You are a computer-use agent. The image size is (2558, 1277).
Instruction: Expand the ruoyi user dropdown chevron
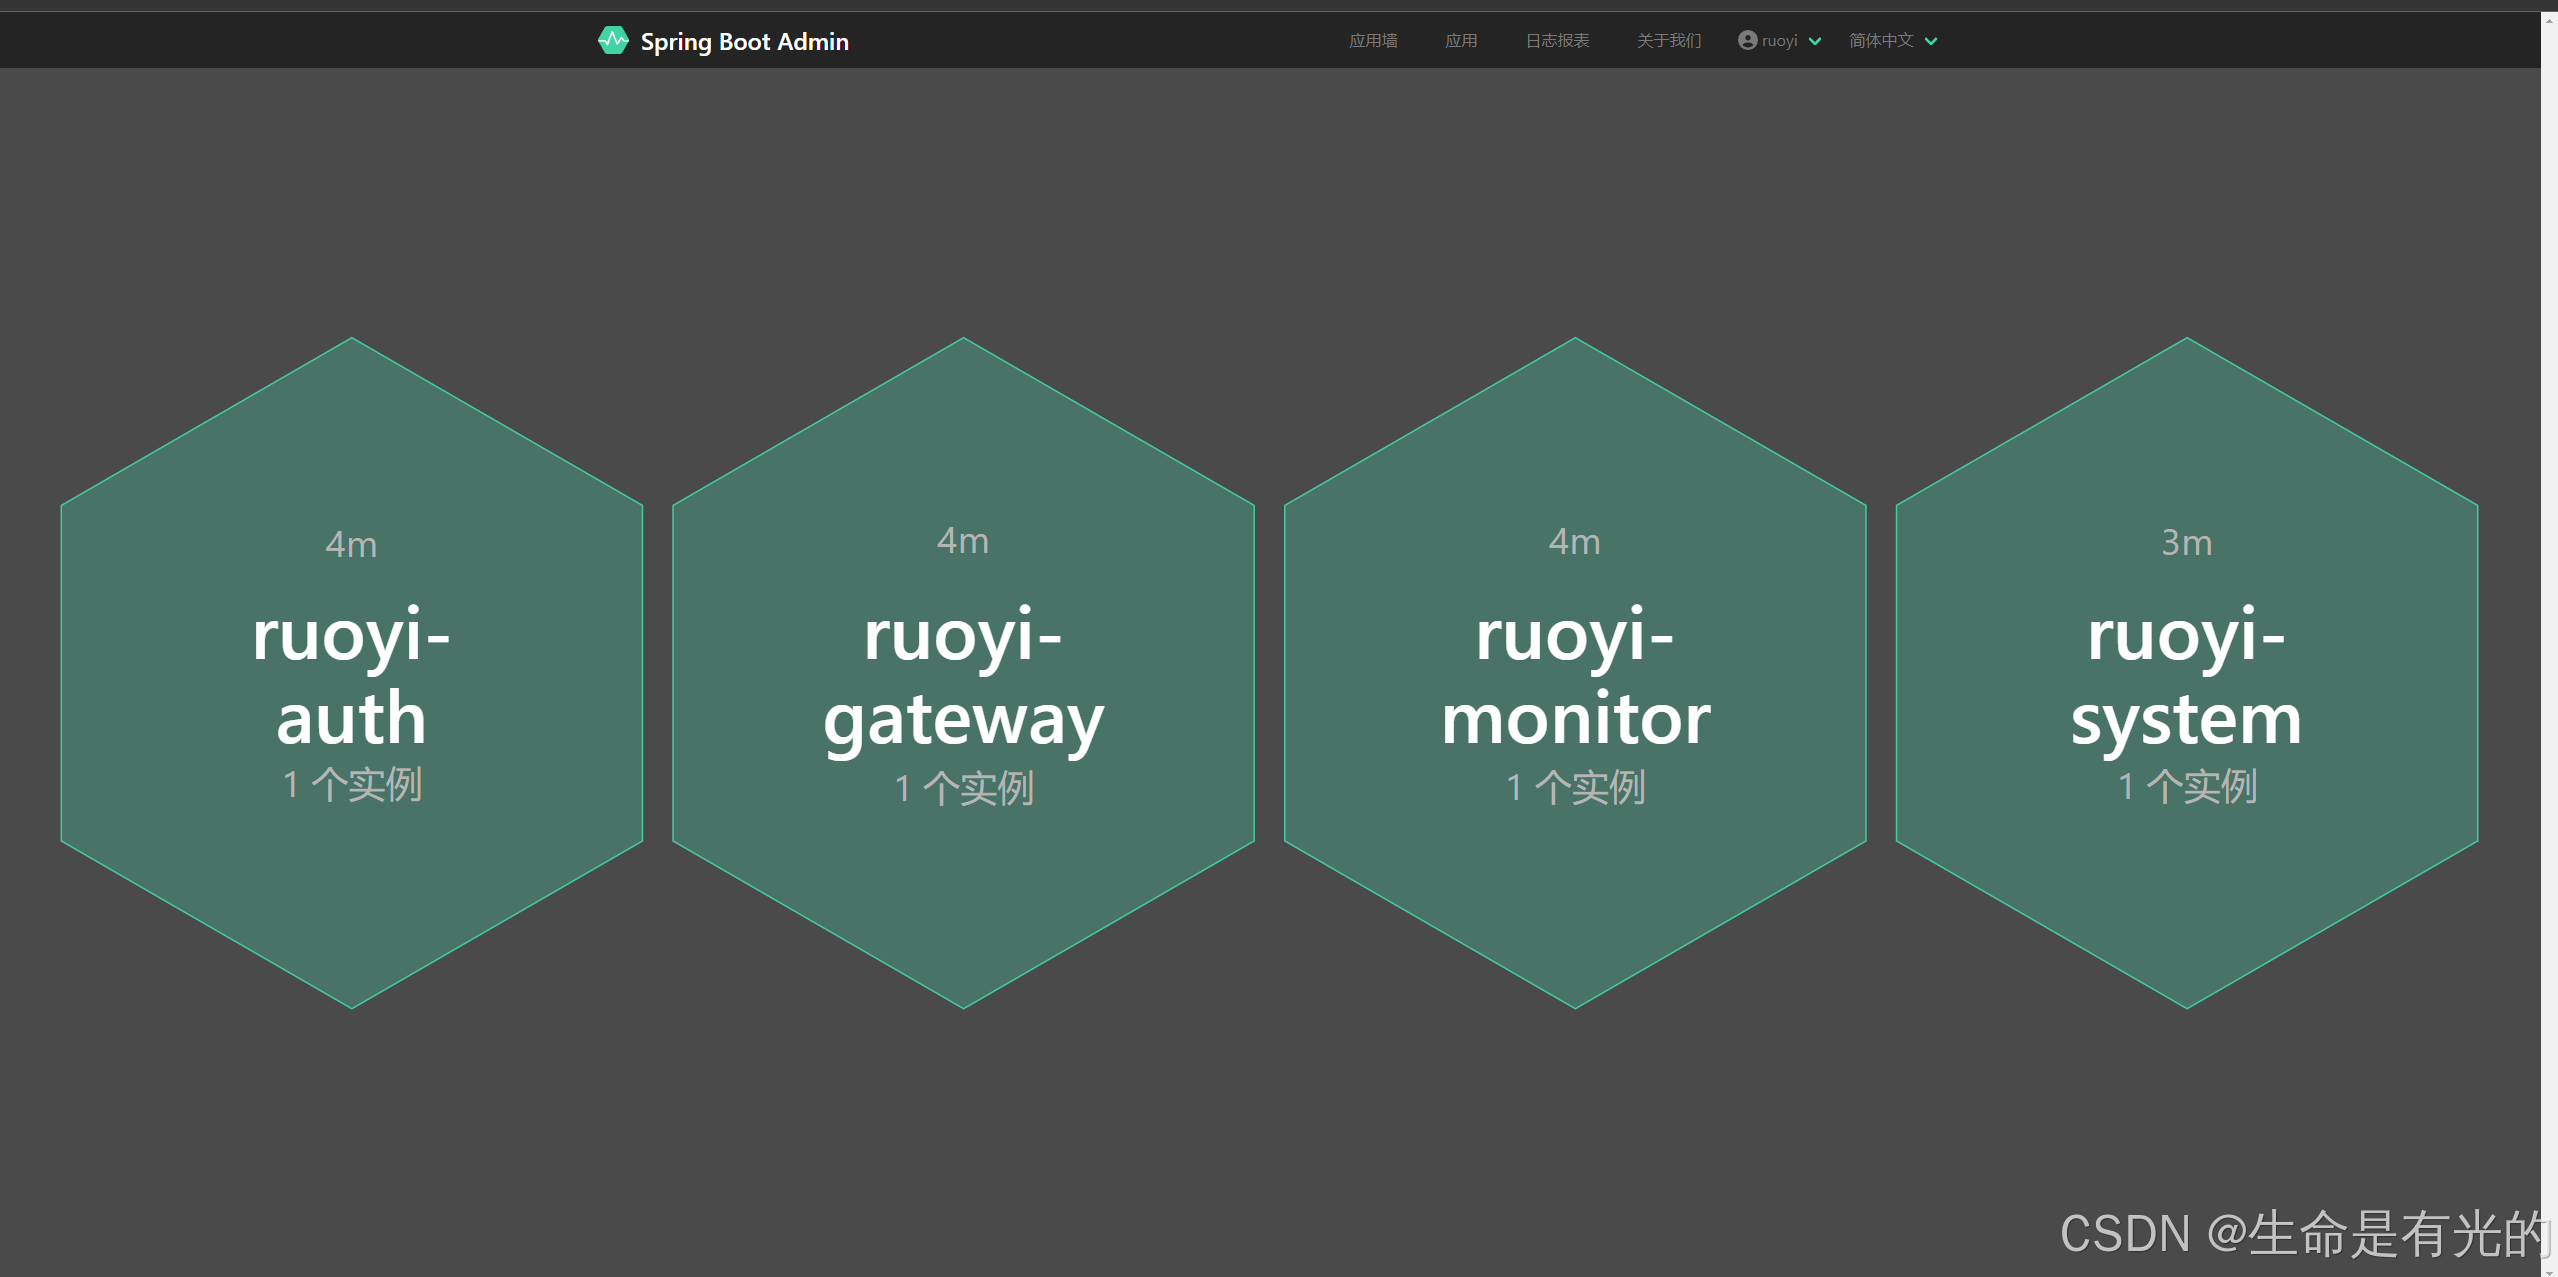[x=1815, y=41]
